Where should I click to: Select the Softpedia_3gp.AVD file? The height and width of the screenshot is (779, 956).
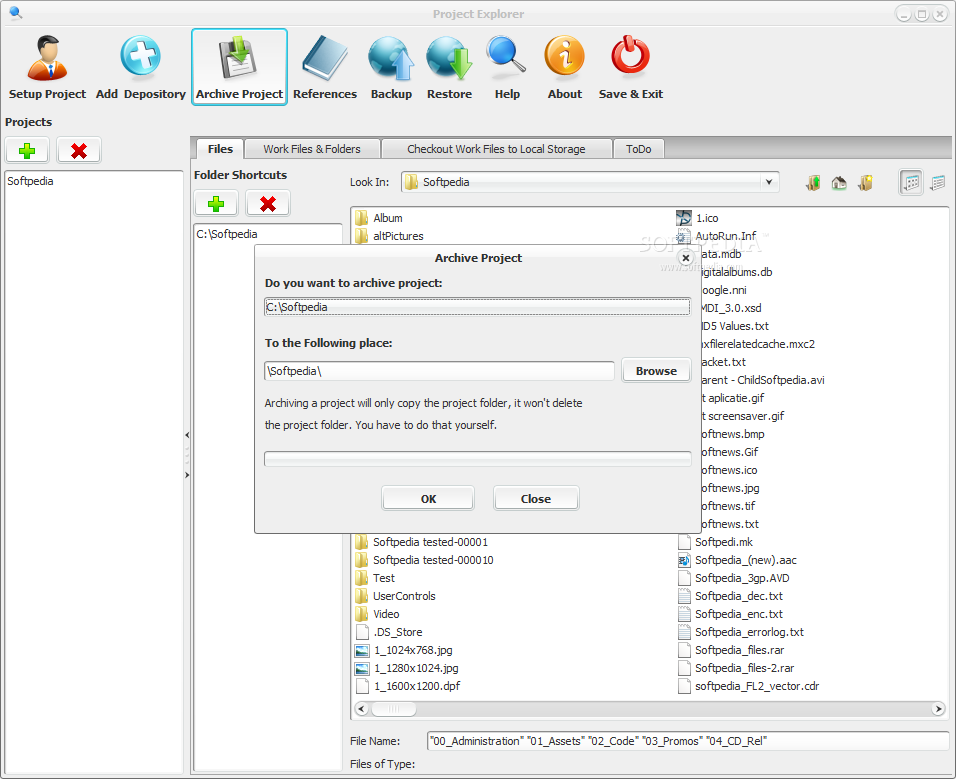coord(733,578)
